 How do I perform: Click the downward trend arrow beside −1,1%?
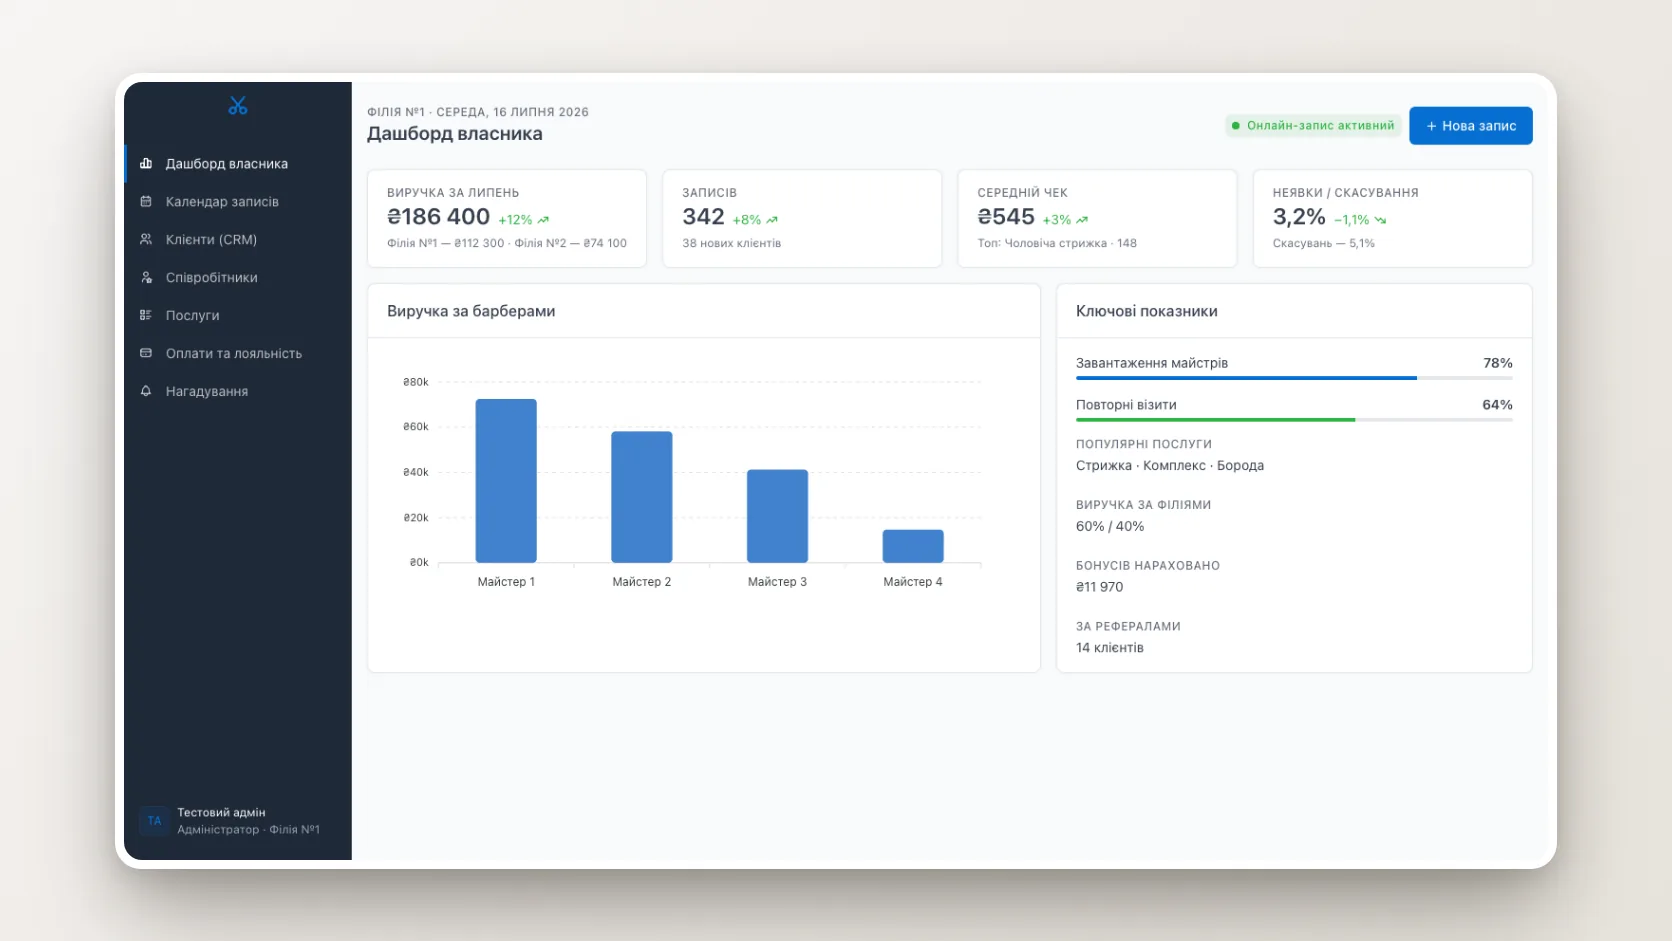pos(1381,220)
